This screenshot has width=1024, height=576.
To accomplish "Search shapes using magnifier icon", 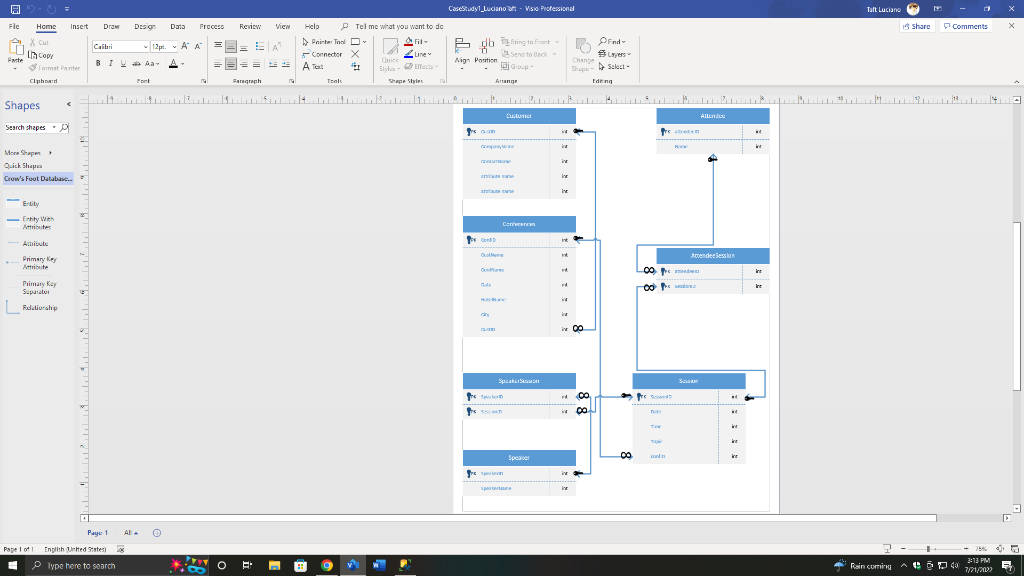I will (64, 127).
